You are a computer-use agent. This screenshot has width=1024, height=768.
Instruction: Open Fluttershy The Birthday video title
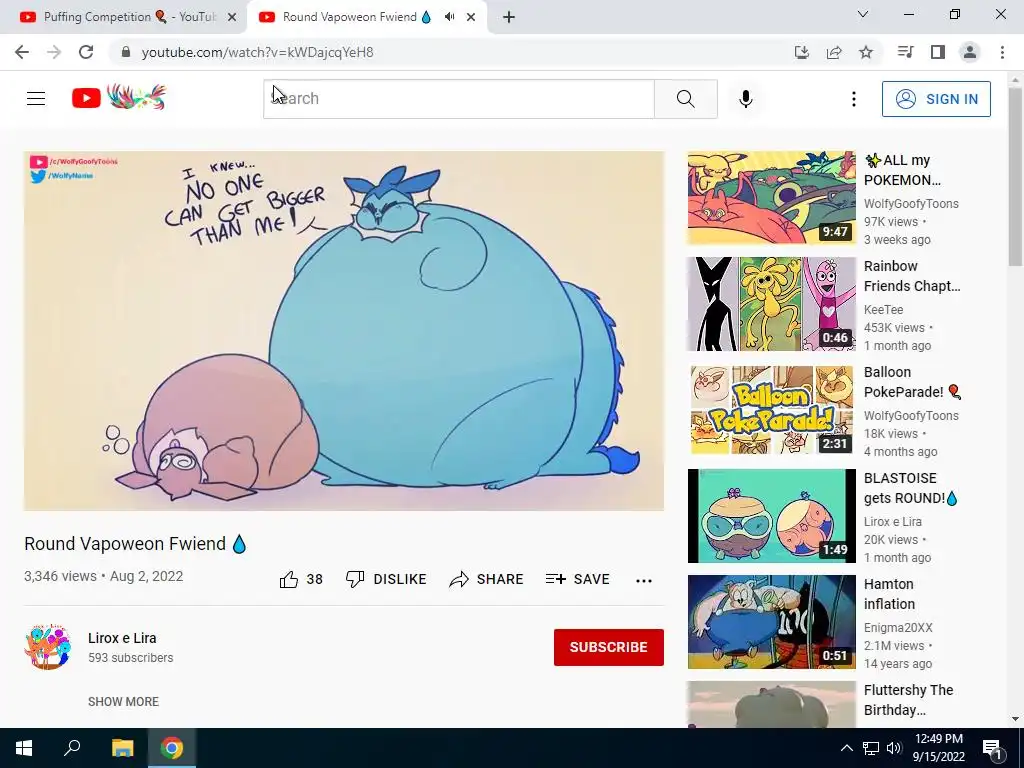tap(908, 700)
